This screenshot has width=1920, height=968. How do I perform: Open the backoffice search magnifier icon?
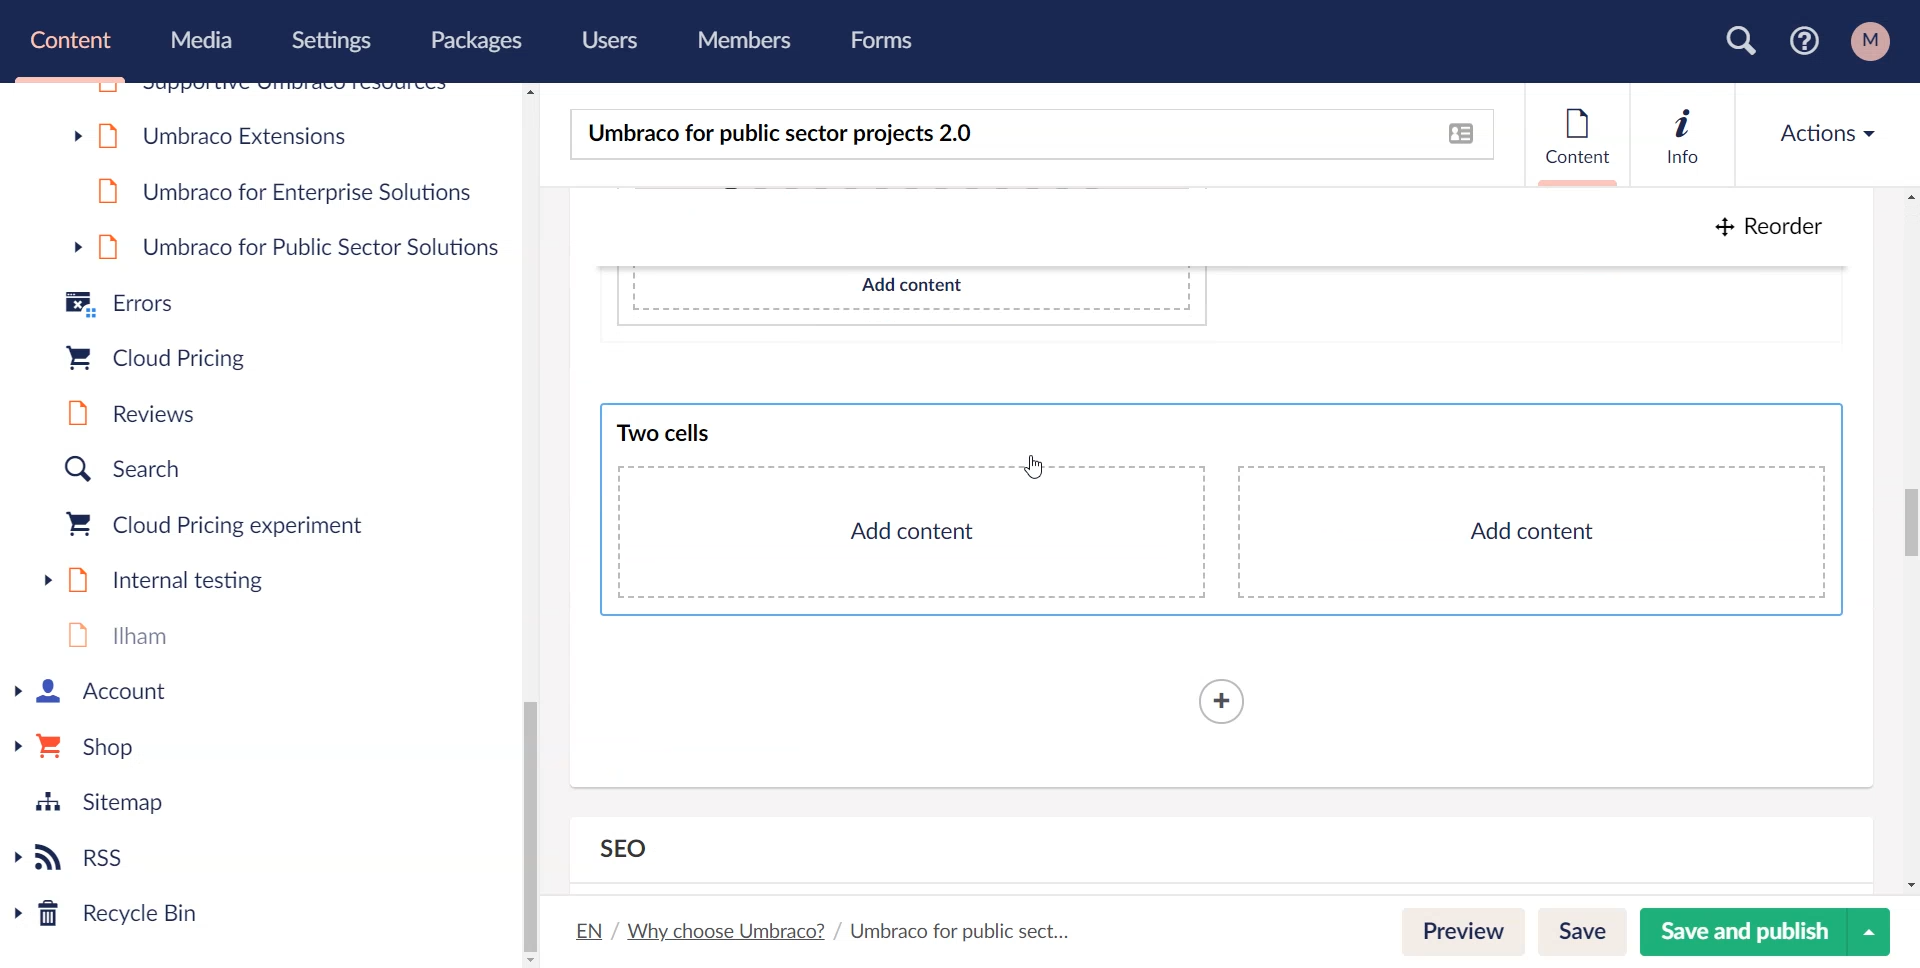pyautogui.click(x=1741, y=41)
